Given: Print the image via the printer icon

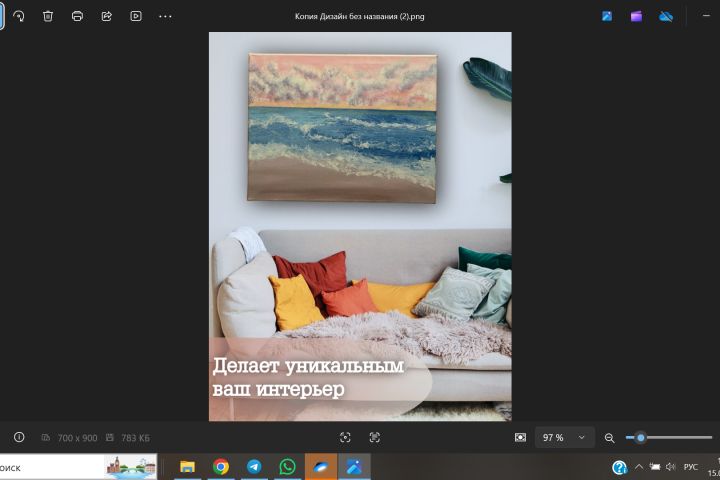Looking at the screenshot, I should [x=77, y=17].
